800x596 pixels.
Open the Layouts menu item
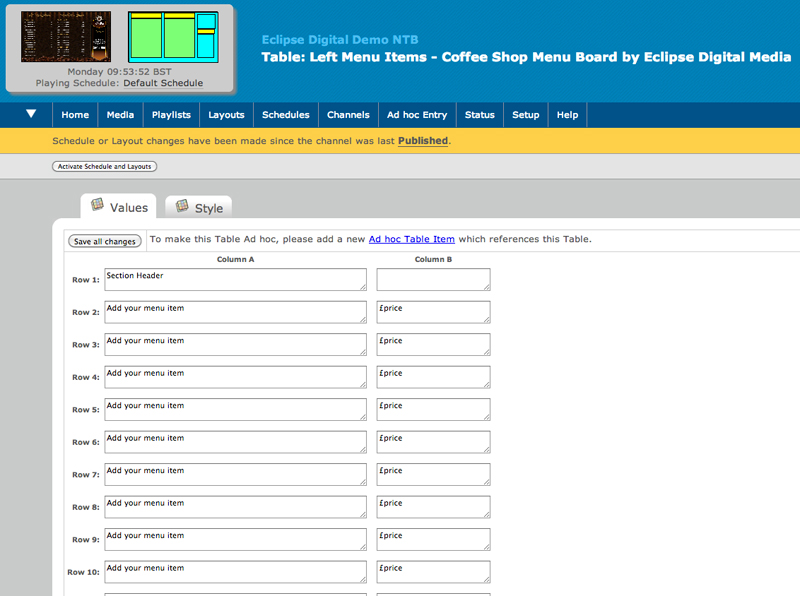227,115
